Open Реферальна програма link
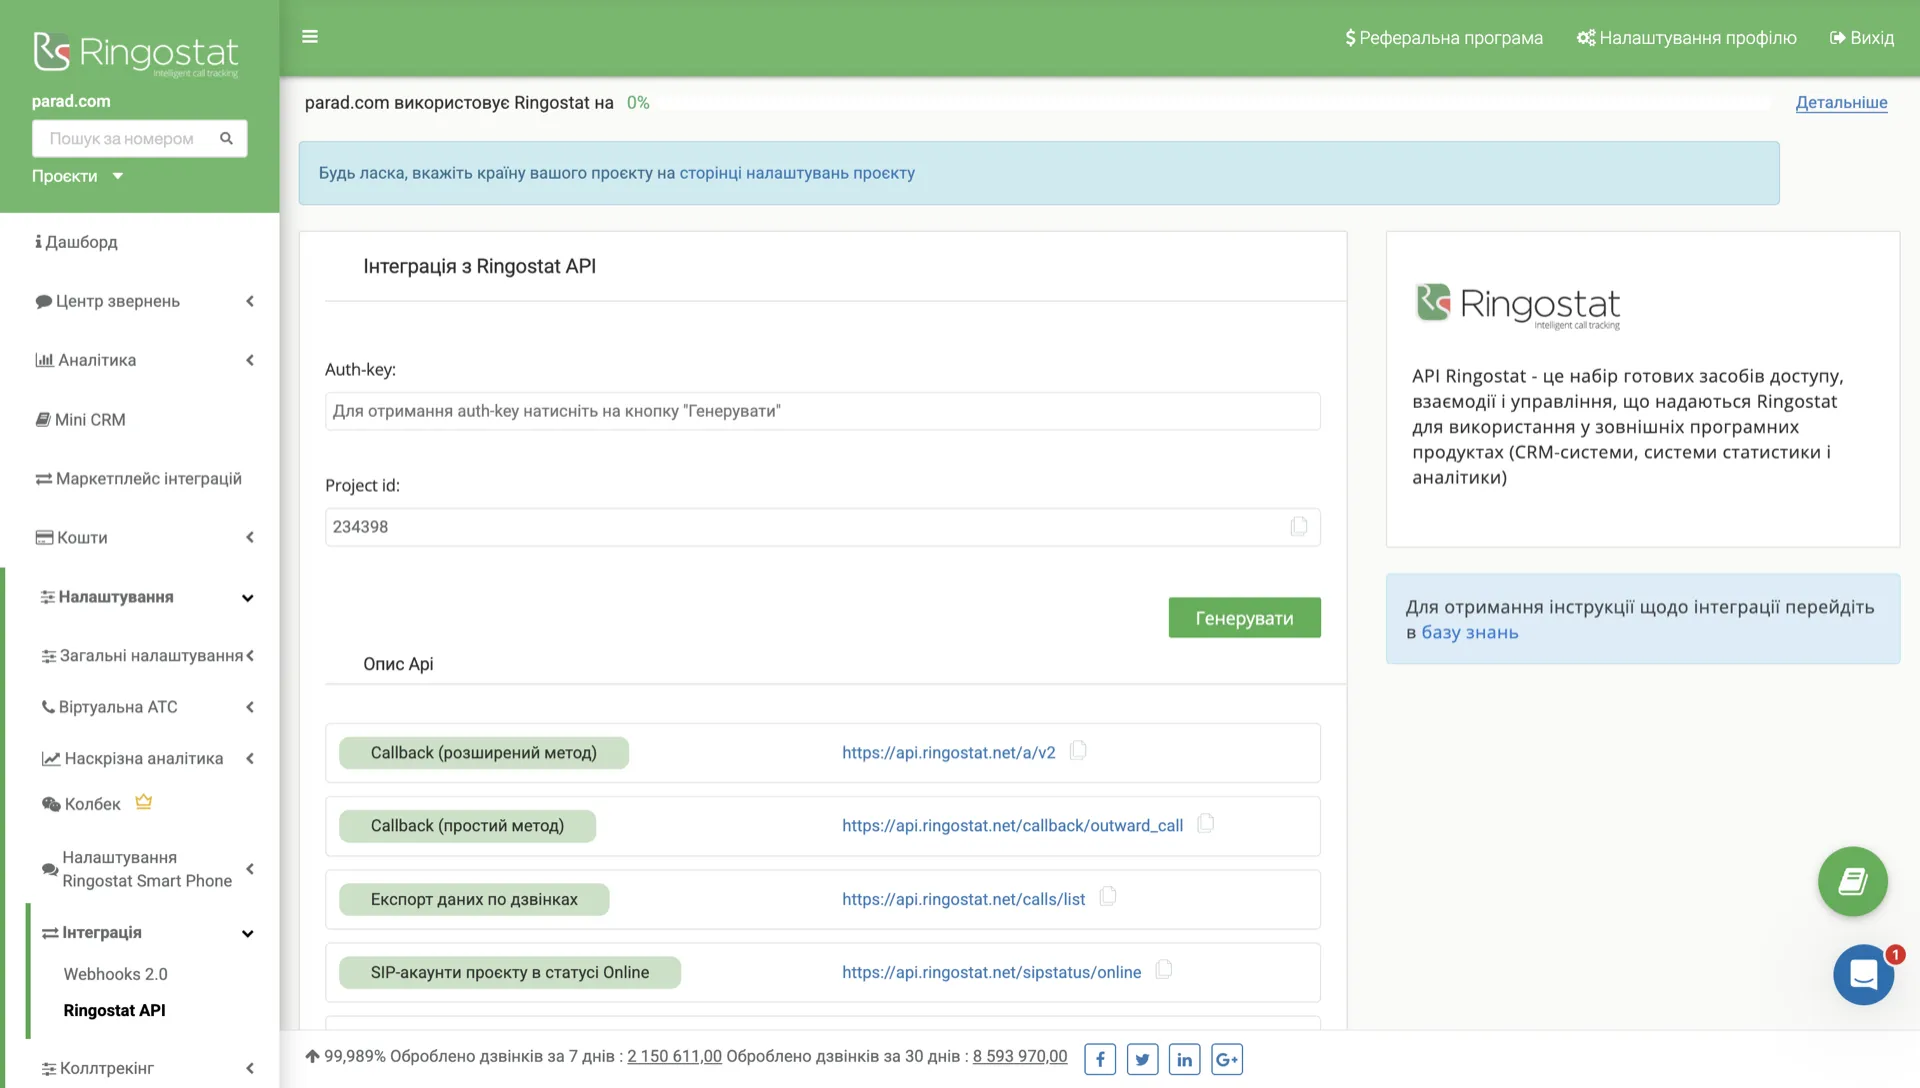This screenshot has height=1088, width=1920. (x=1443, y=38)
